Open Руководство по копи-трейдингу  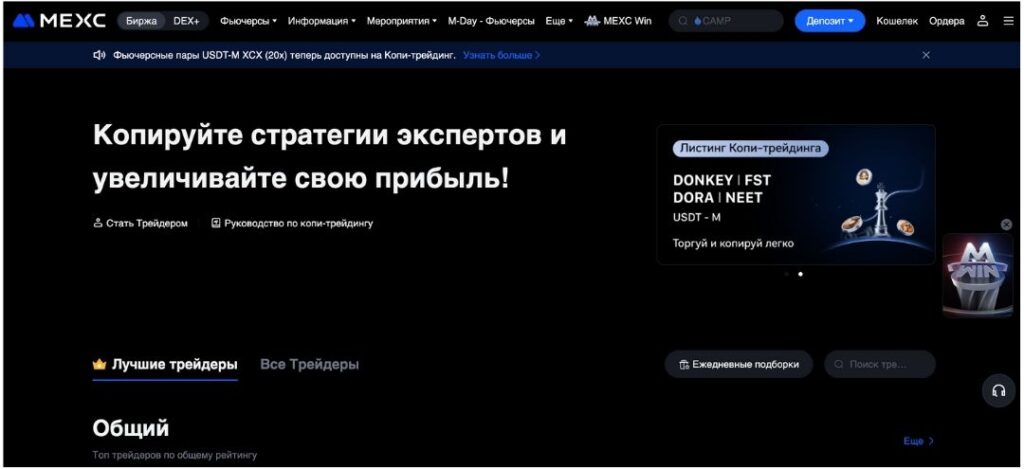292,223
